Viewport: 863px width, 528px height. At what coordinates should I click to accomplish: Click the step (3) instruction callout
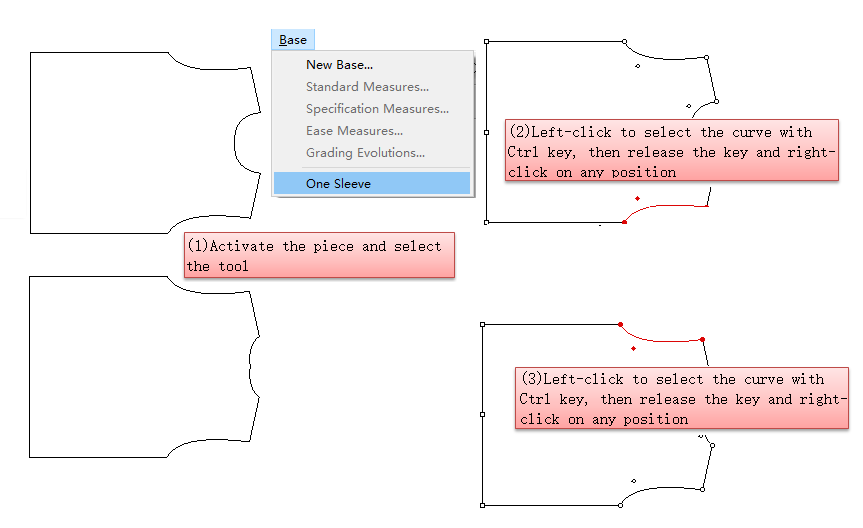[x=681, y=399]
